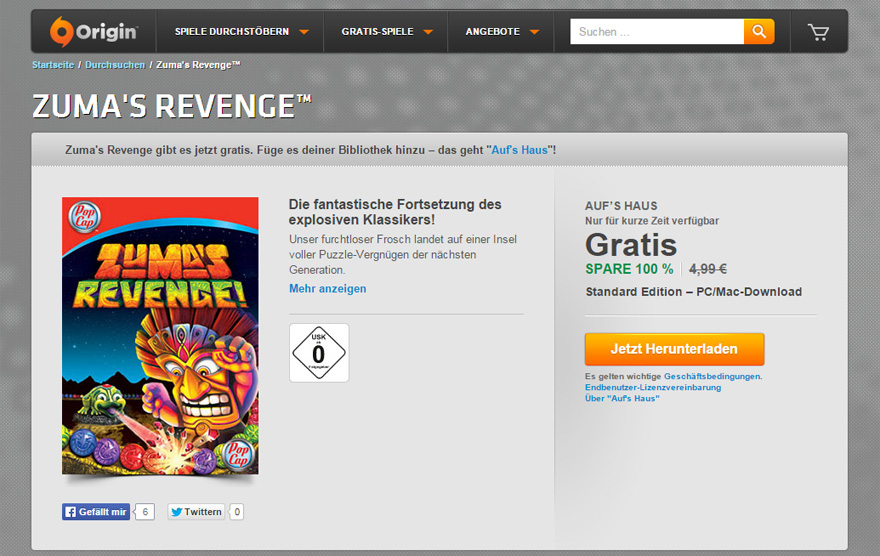Open the SPIELE DURCHSTÖBERN menu
The width and height of the screenshot is (880, 556).
[232, 31]
